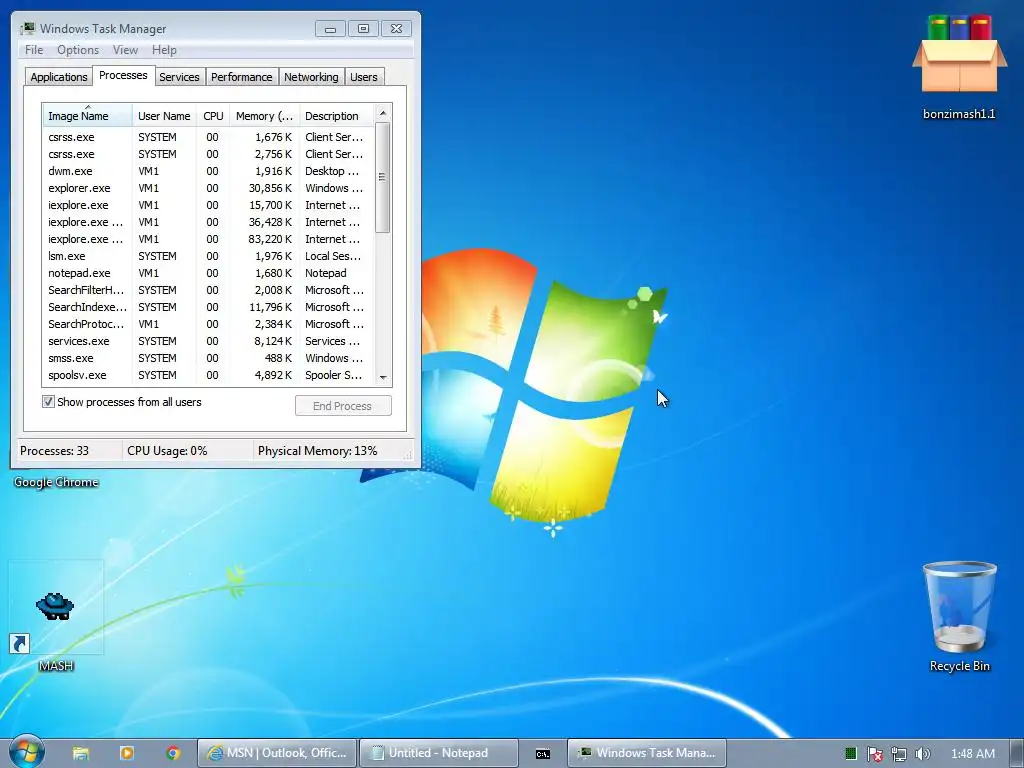
Task: Switch to the Users tab
Action: tap(363, 77)
